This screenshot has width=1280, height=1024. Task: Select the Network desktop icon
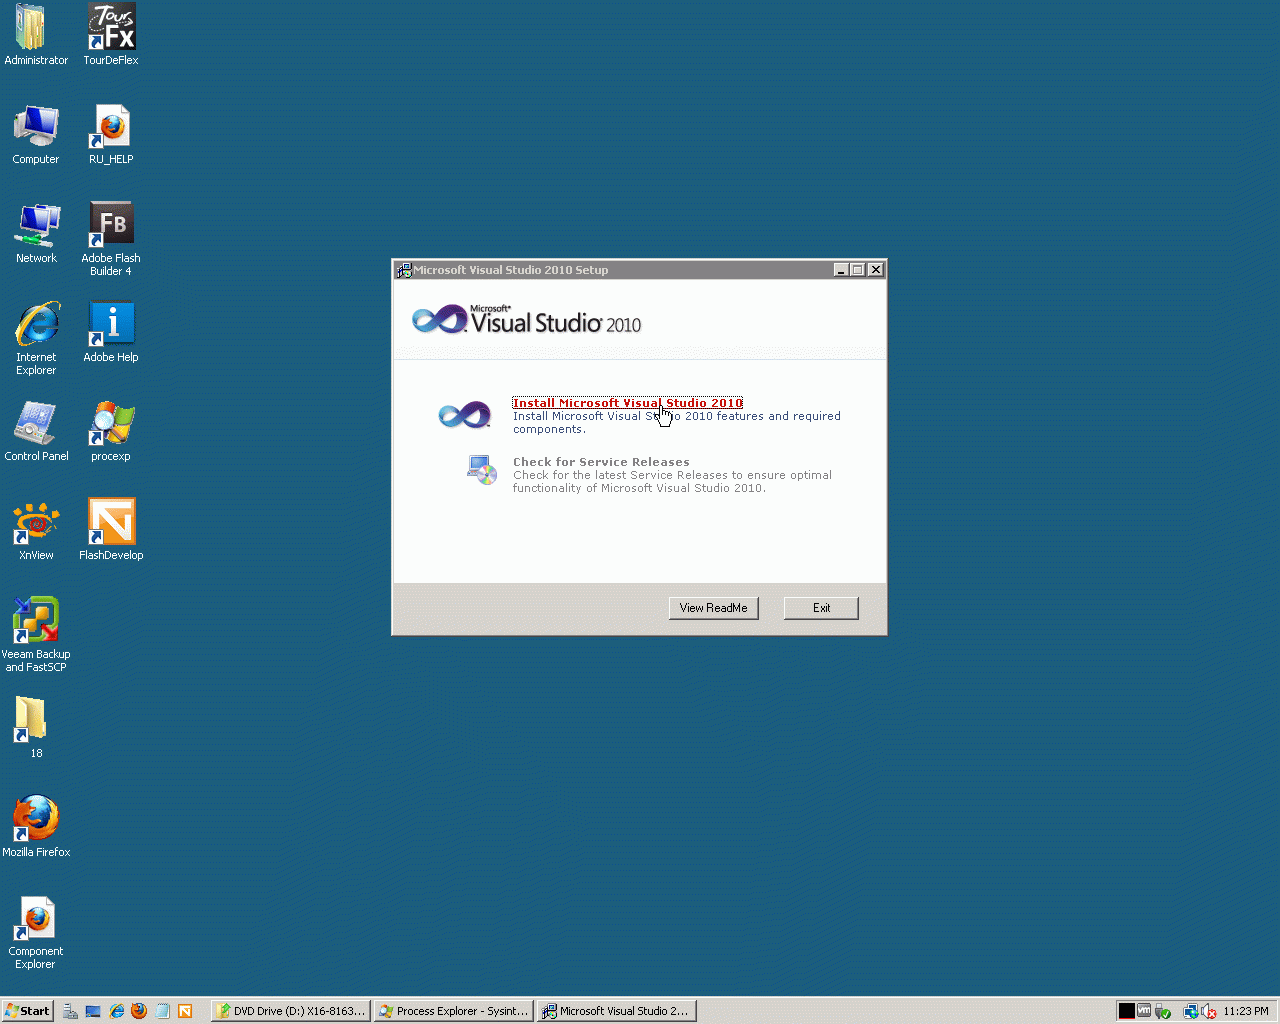[x=36, y=233]
